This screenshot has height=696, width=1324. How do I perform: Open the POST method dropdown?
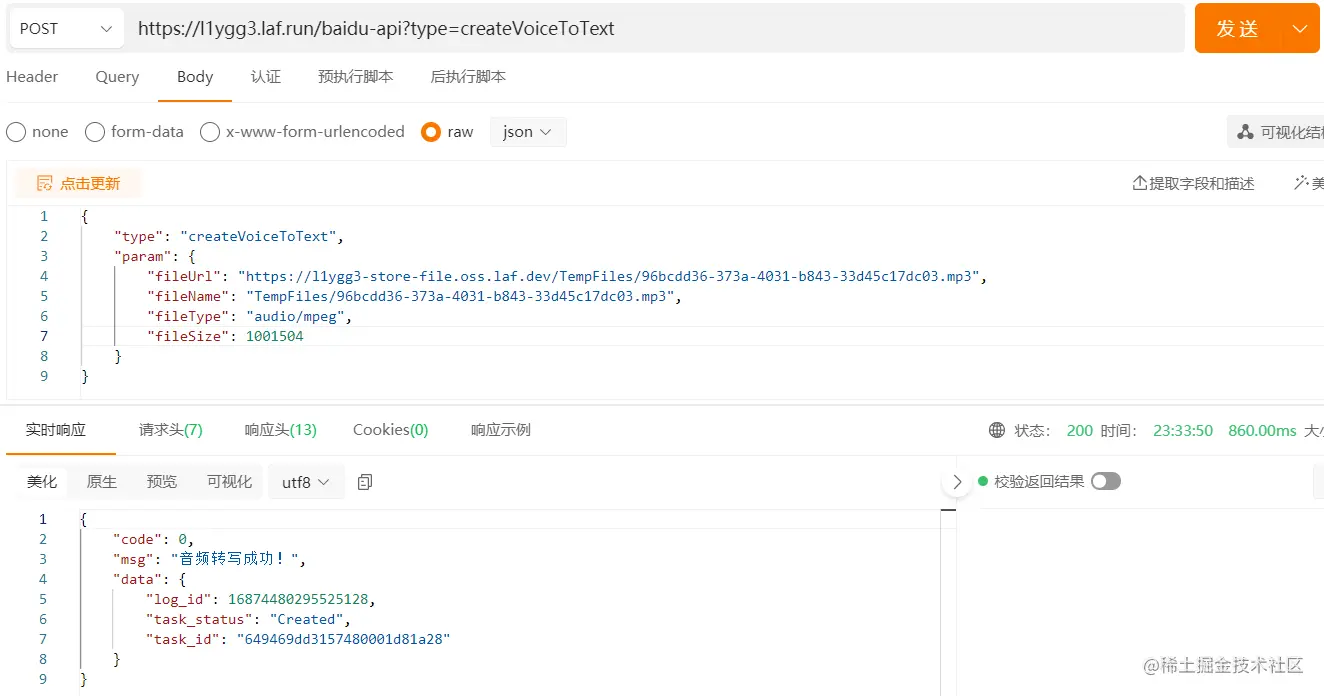66,29
